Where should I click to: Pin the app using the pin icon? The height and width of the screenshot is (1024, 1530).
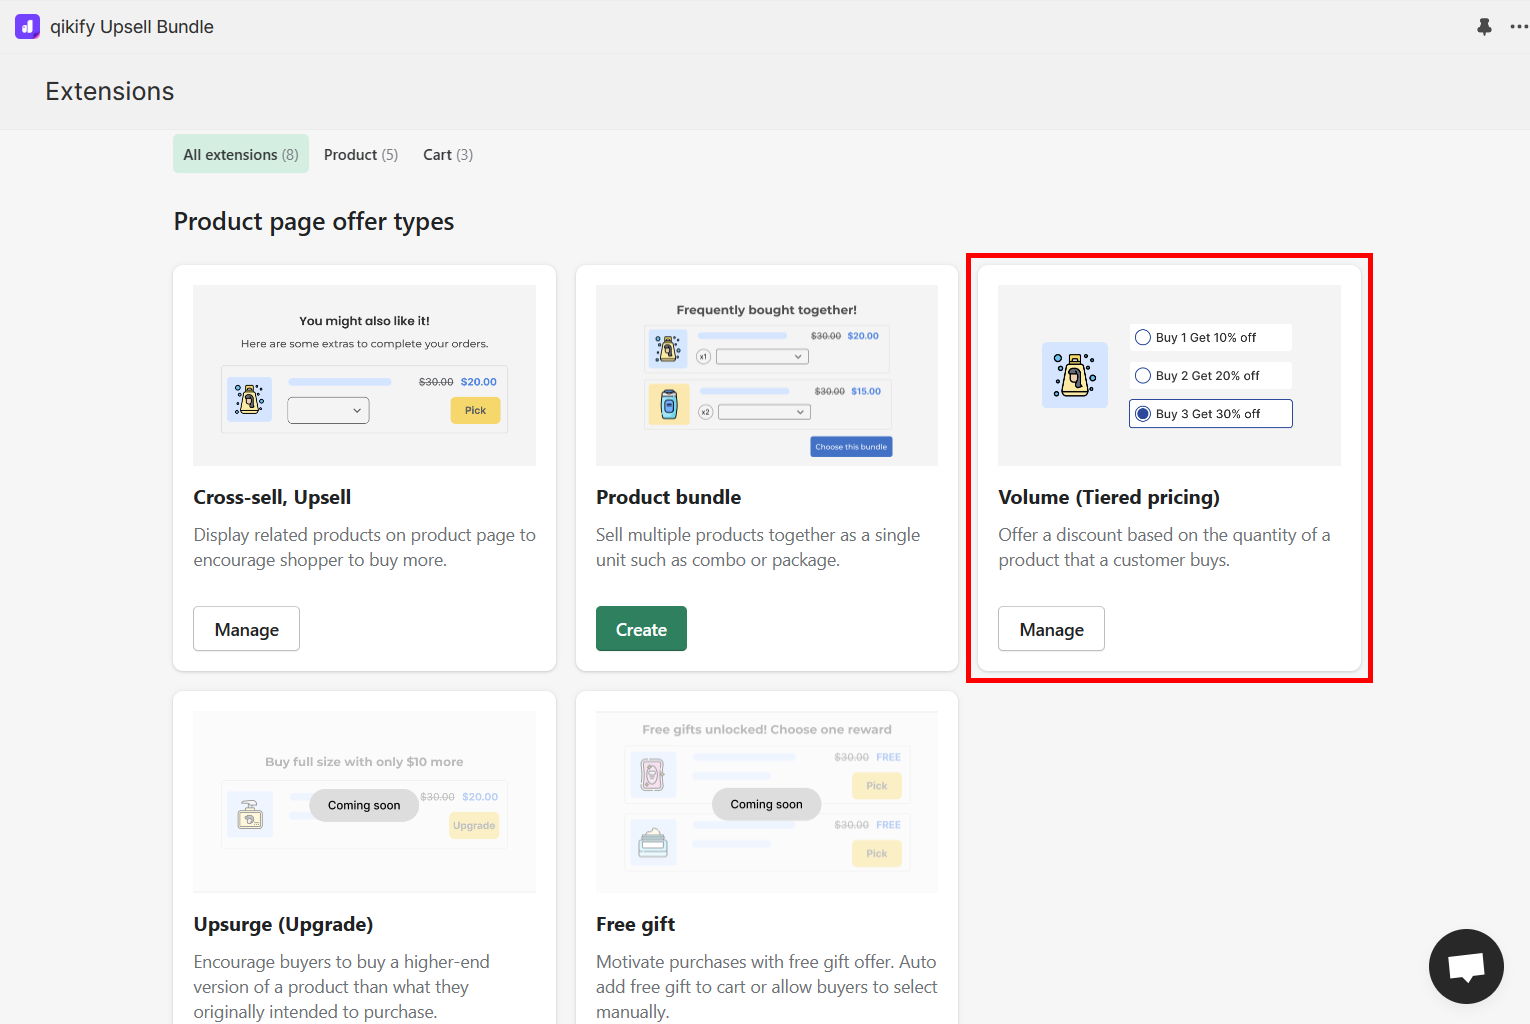click(x=1484, y=27)
